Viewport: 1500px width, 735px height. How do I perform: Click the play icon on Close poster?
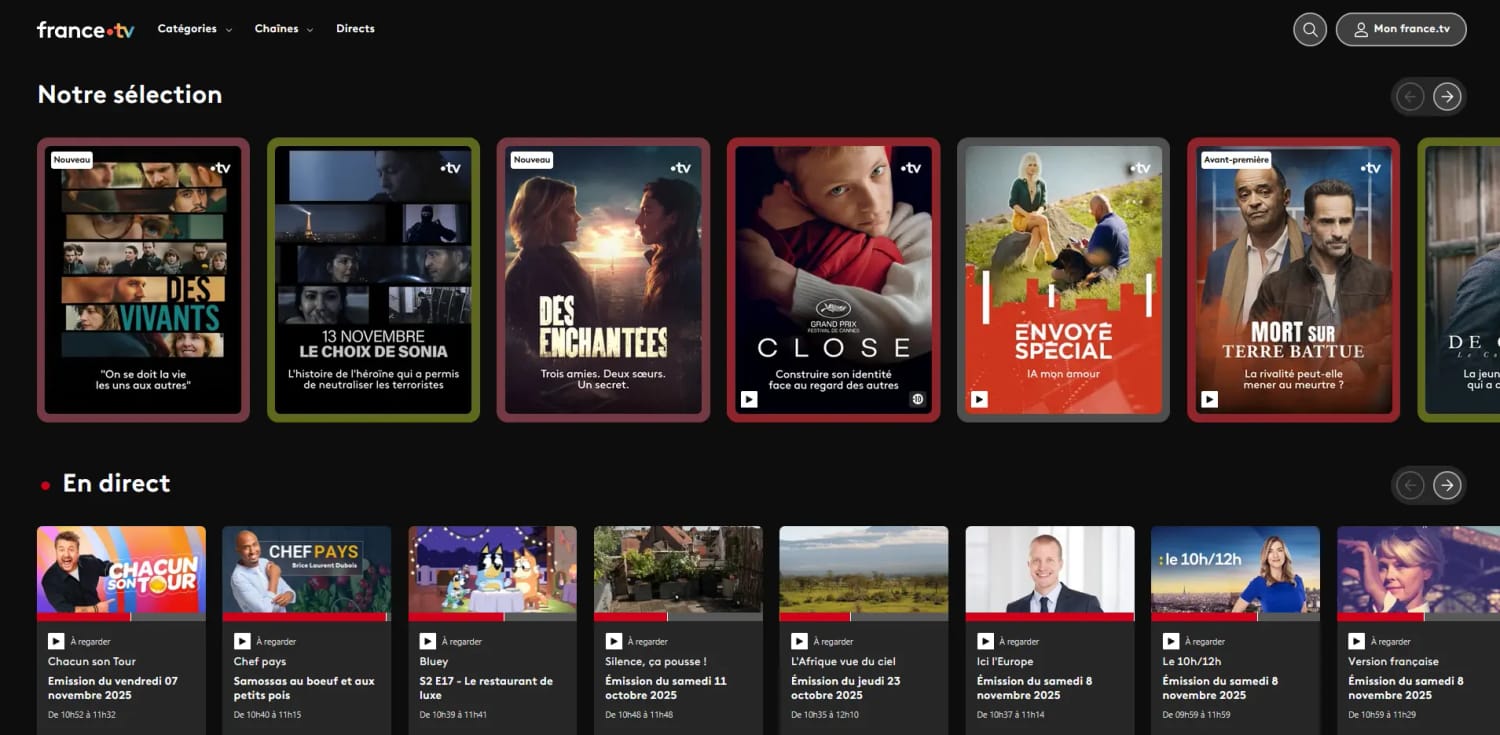tap(749, 400)
